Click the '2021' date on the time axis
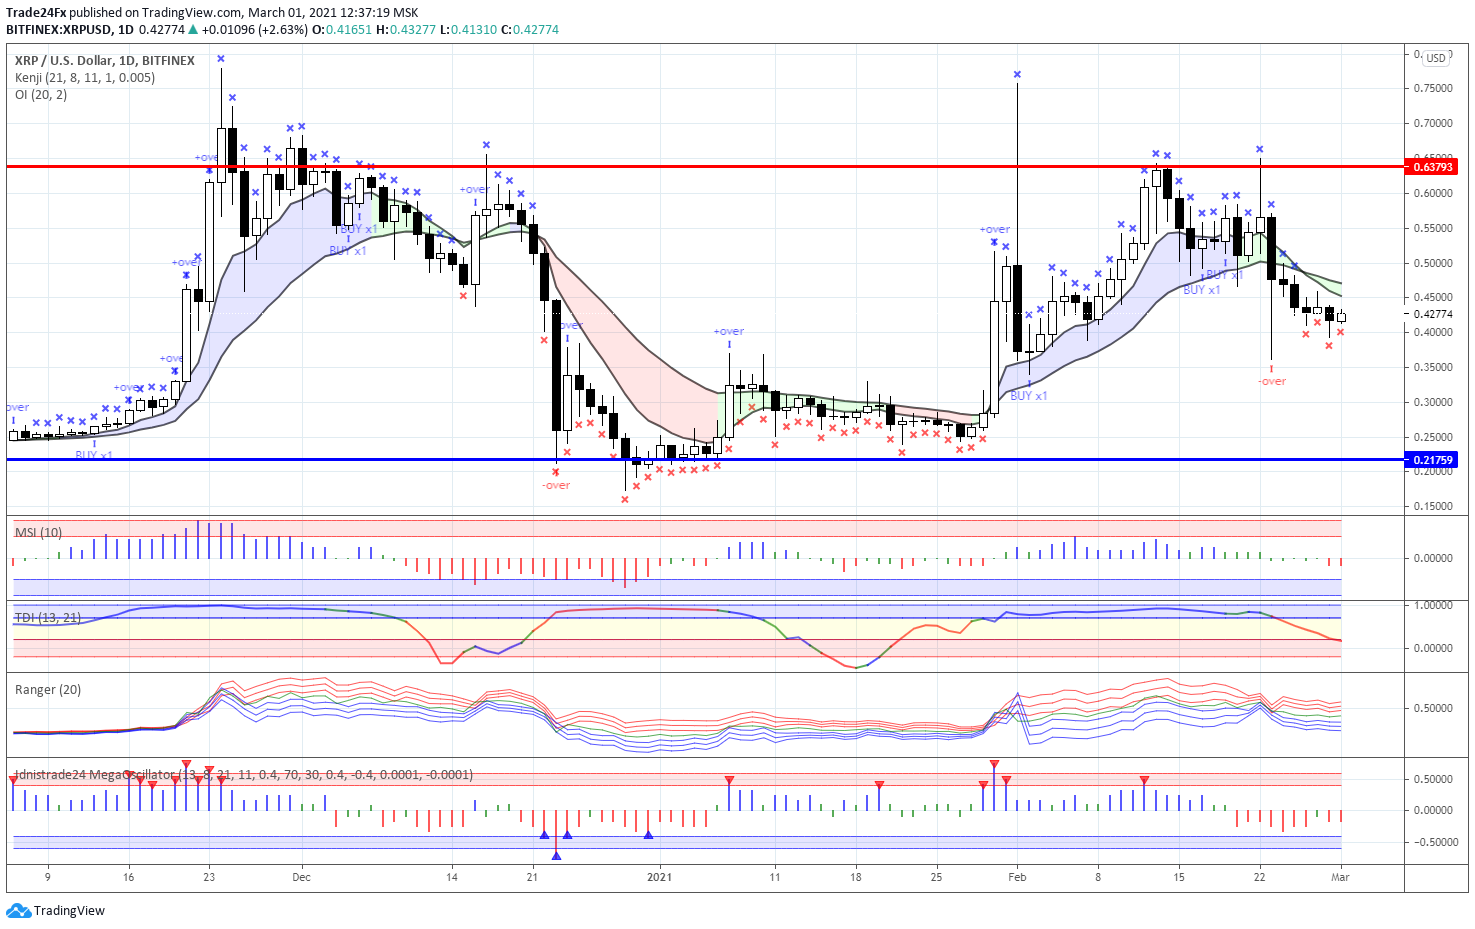1475x929 pixels. (x=659, y=877)
